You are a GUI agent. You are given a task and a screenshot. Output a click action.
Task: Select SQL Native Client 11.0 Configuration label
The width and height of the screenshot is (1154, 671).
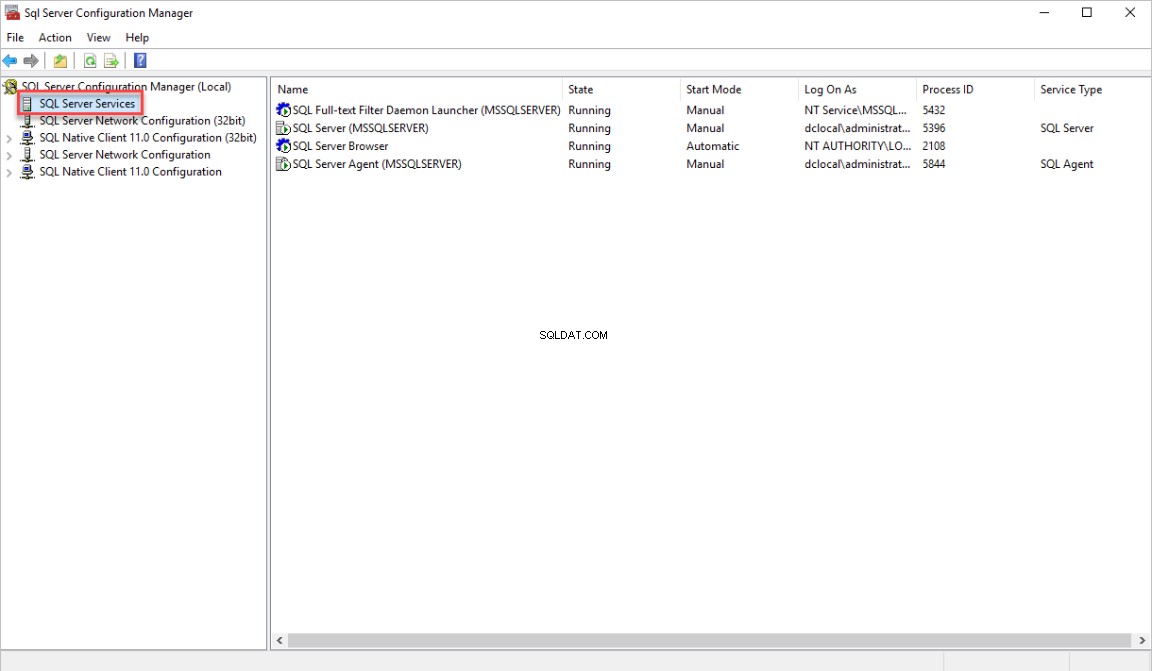[130, 171]
